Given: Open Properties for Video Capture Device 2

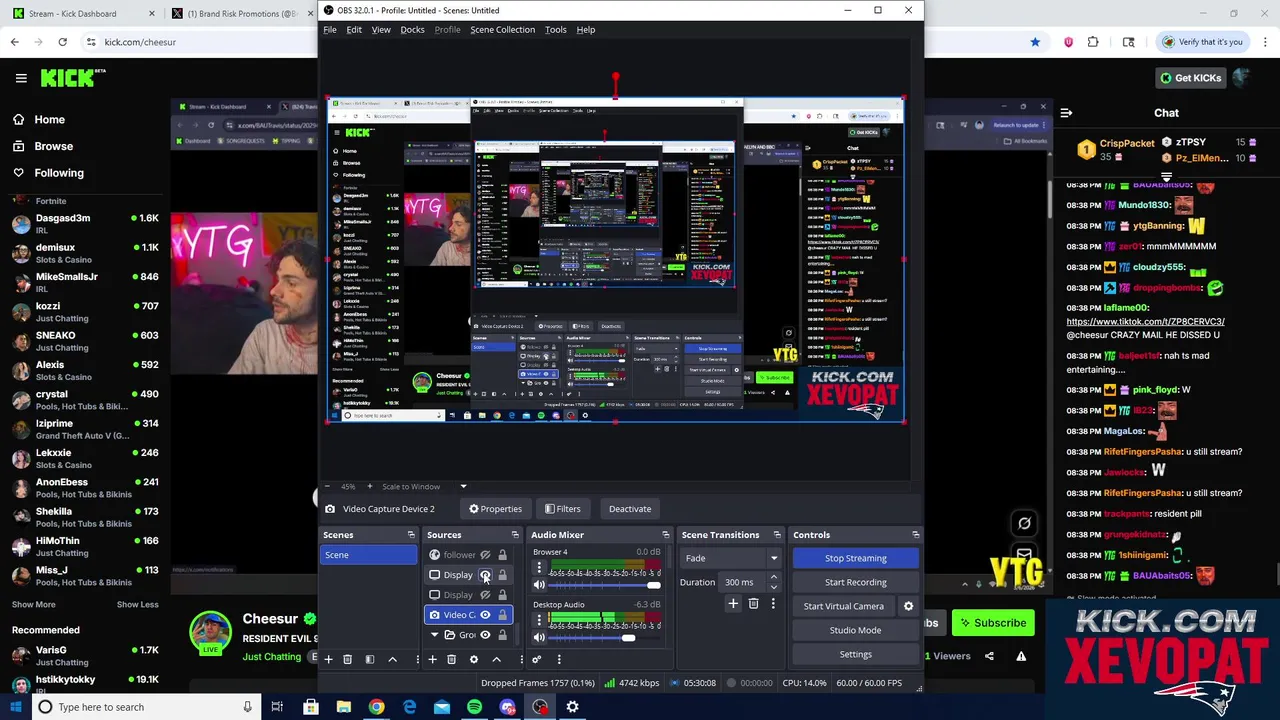Looking at the screenshot, I should (x=495, y=509).
